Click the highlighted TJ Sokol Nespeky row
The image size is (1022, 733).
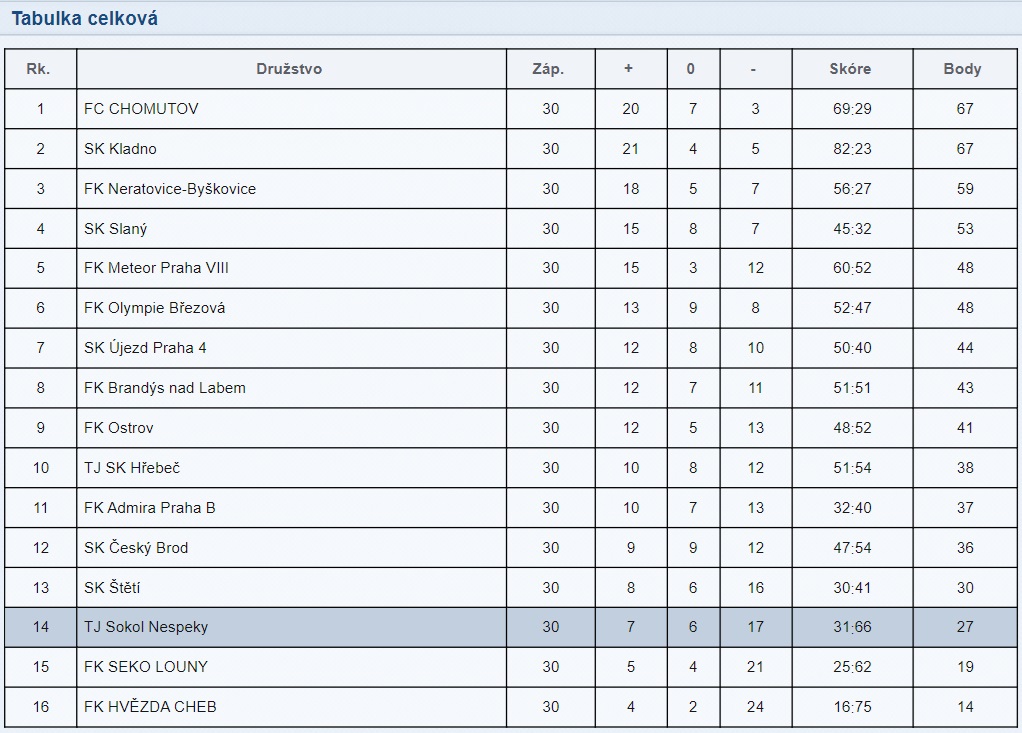[x=146, y=627]
